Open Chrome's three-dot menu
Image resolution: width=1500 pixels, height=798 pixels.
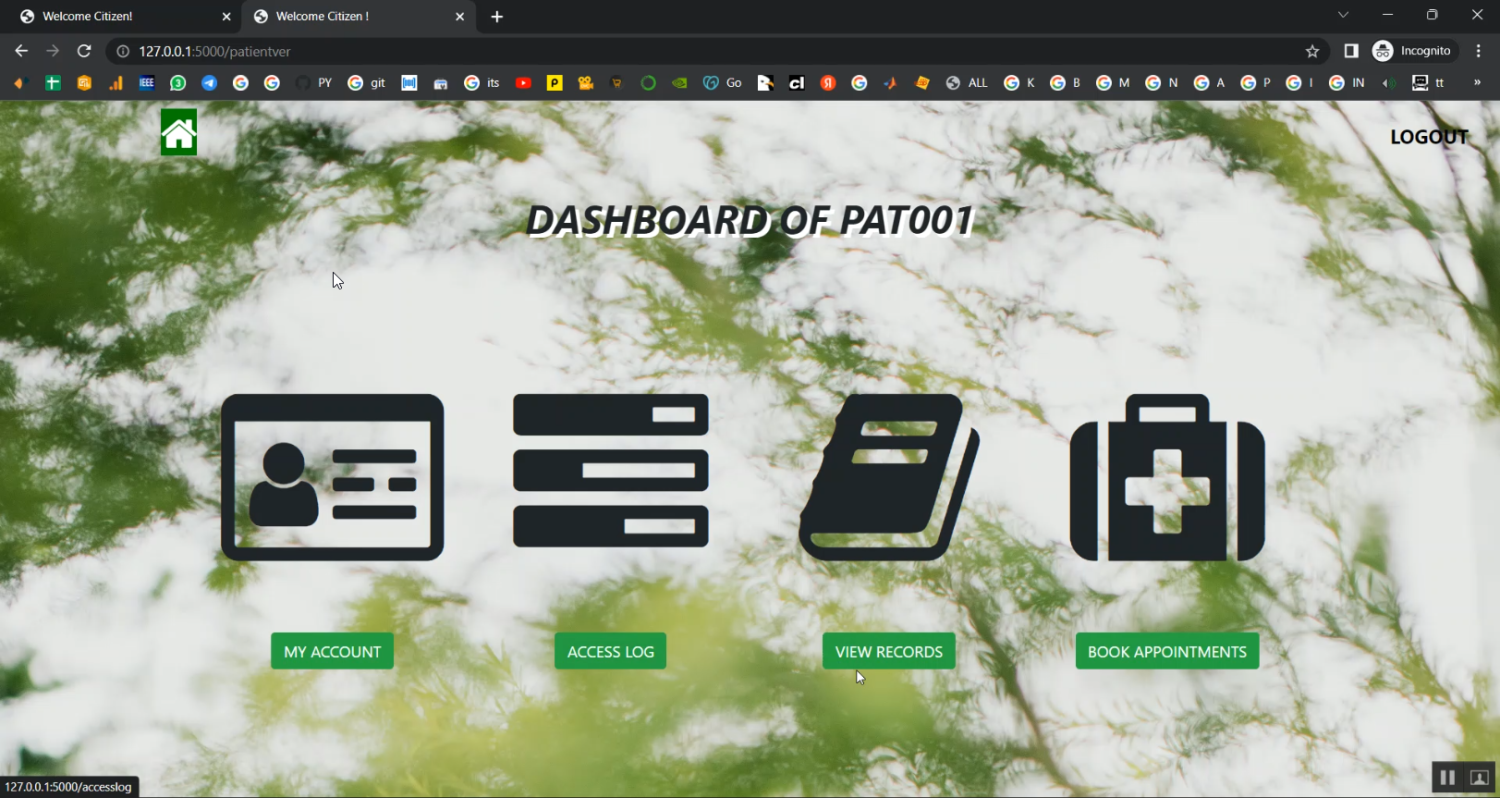pyautogui.click(x=1478, y=51)
